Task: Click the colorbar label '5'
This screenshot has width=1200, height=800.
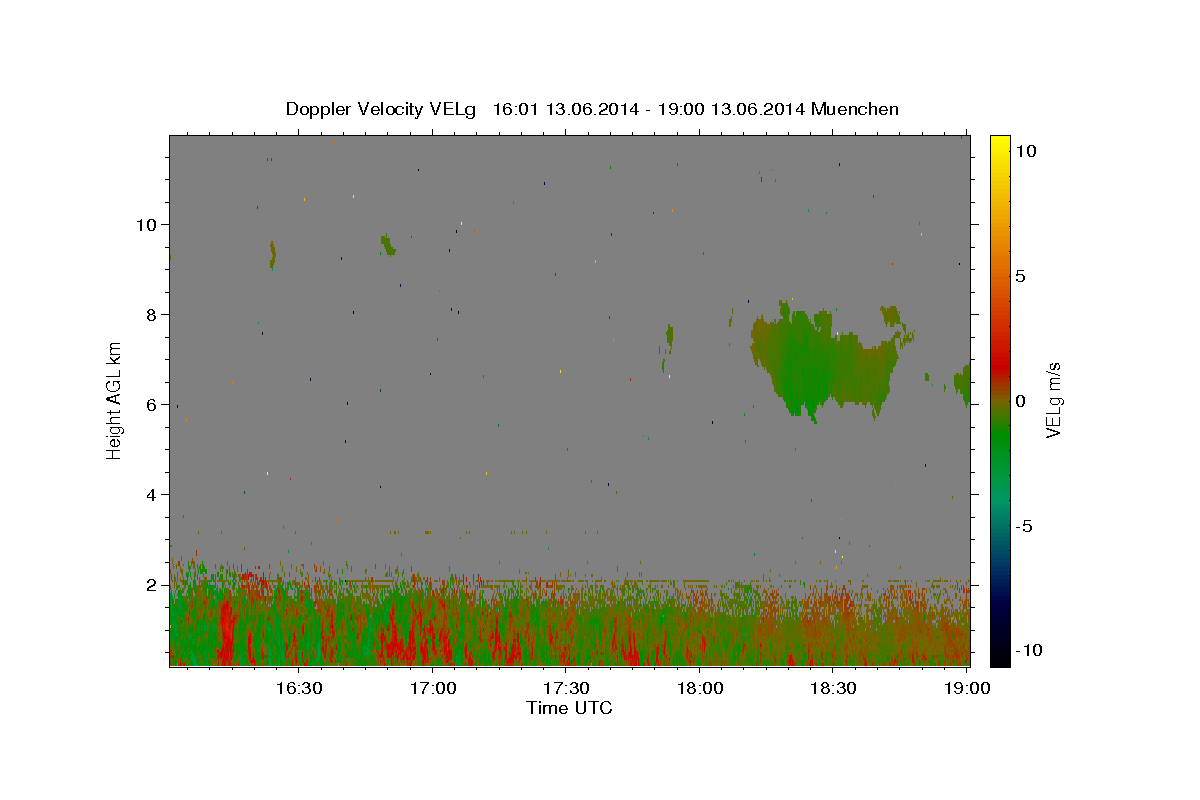Action: click(1020, 276)
